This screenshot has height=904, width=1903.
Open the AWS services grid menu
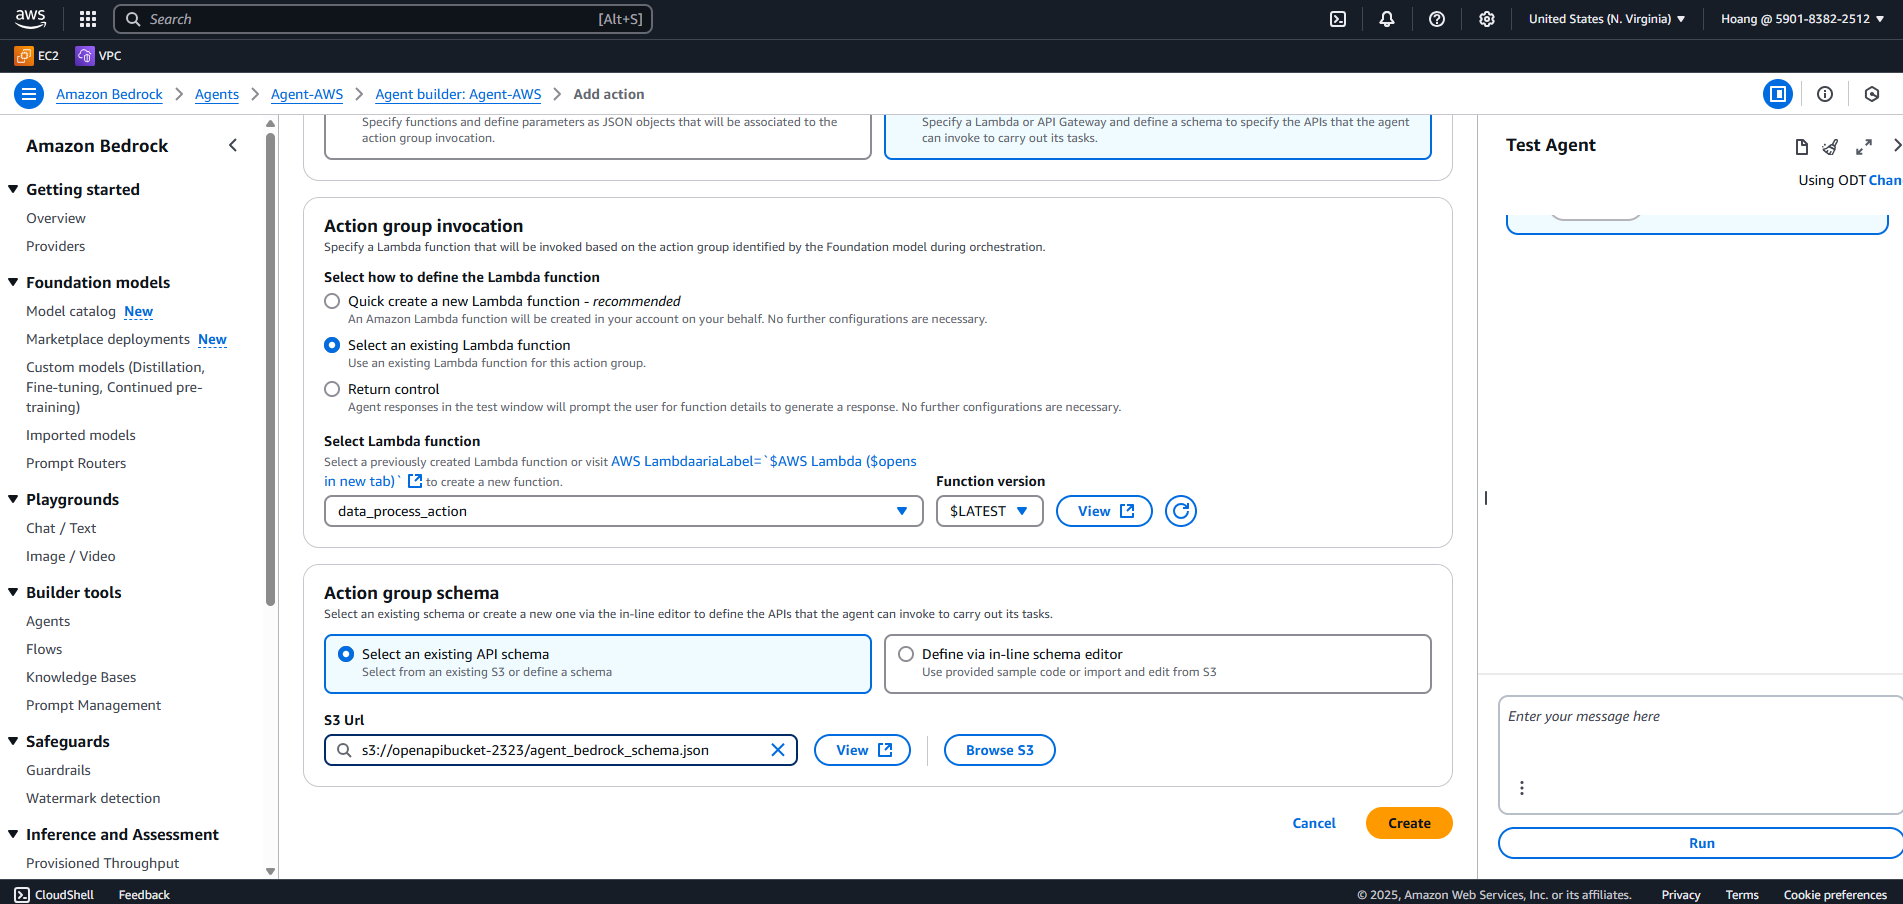click(x=88, y=19)
